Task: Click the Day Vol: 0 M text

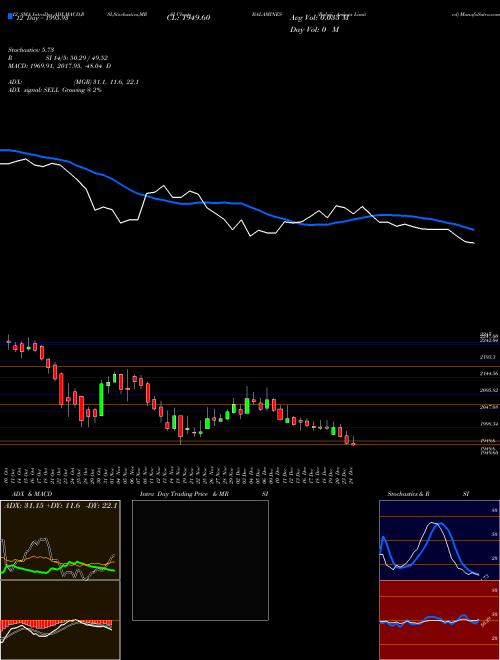Action: [314, 30]
